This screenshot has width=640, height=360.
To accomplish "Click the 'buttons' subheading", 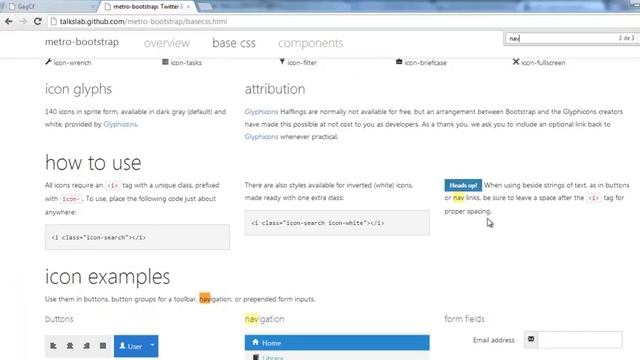I will click(59, 319).
